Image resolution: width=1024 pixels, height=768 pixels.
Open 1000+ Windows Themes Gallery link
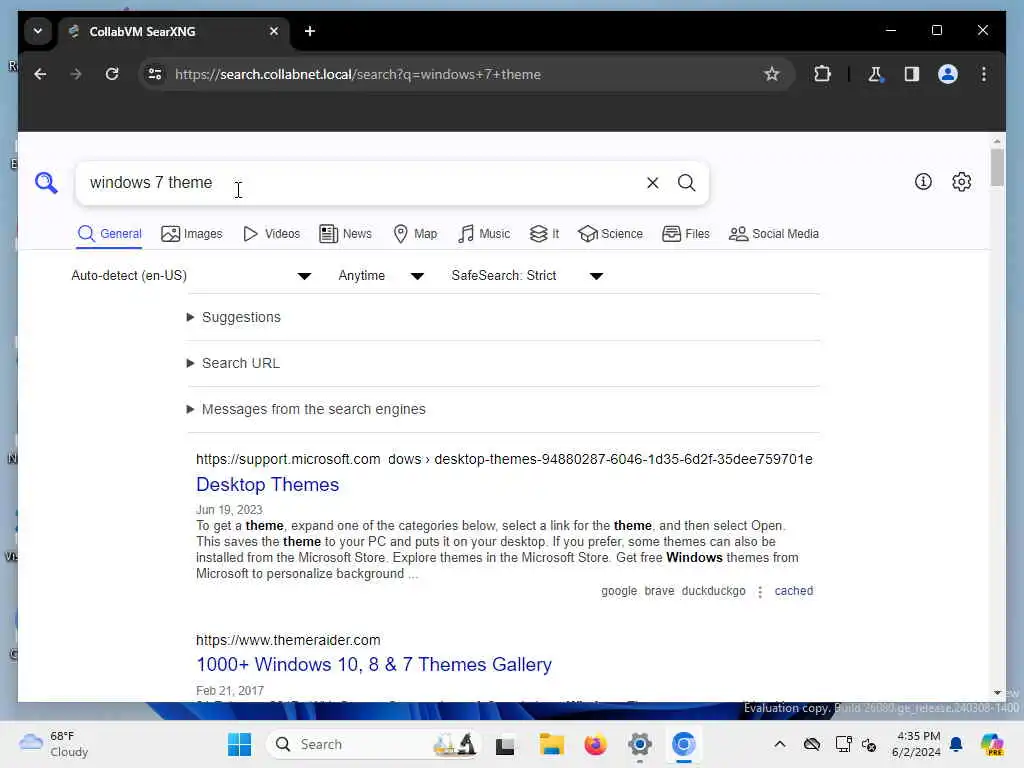coord(374,665)
